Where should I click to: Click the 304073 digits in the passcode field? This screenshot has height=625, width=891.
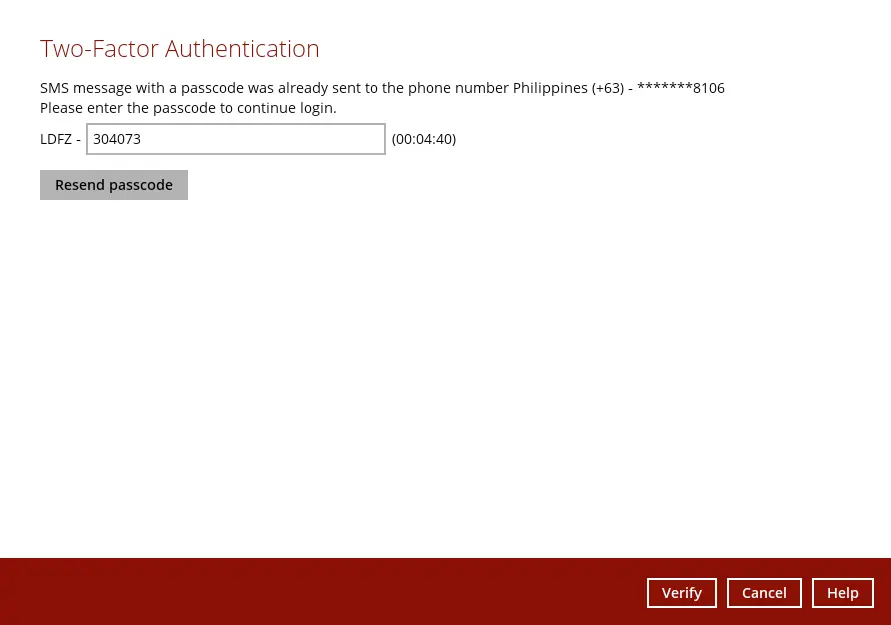(117, 139)
